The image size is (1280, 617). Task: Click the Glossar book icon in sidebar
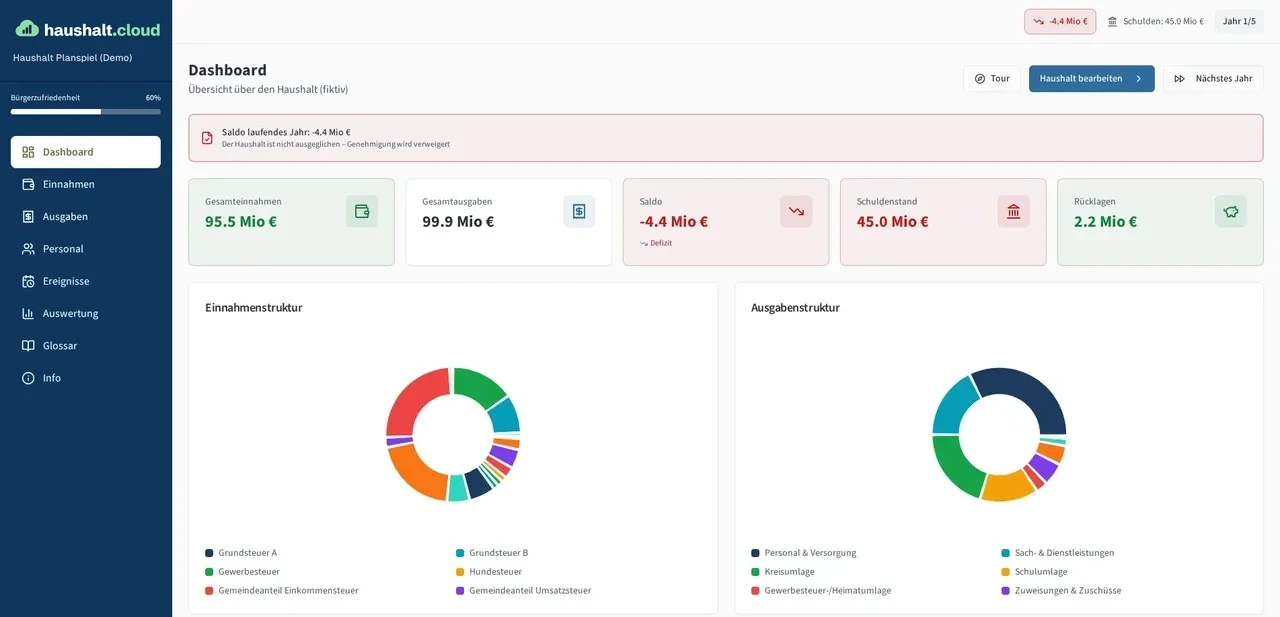click(x=28, y=345)
